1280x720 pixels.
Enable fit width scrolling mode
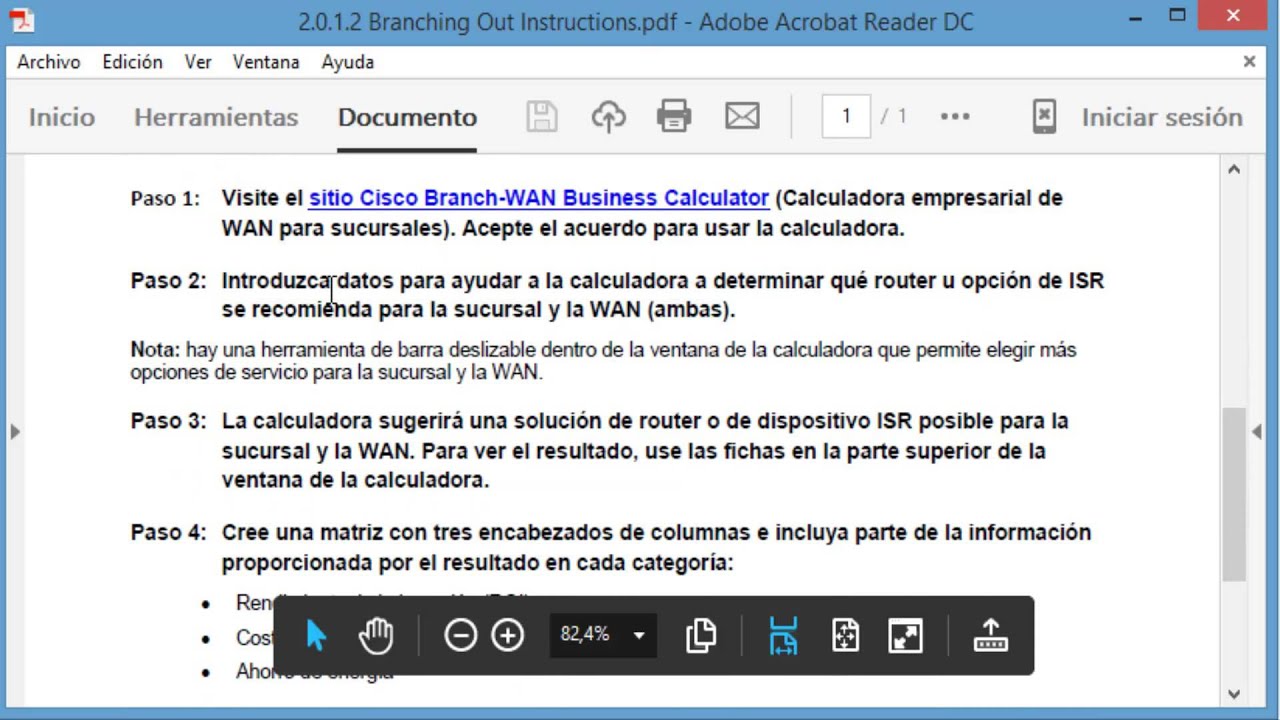(x=783, y=635)
